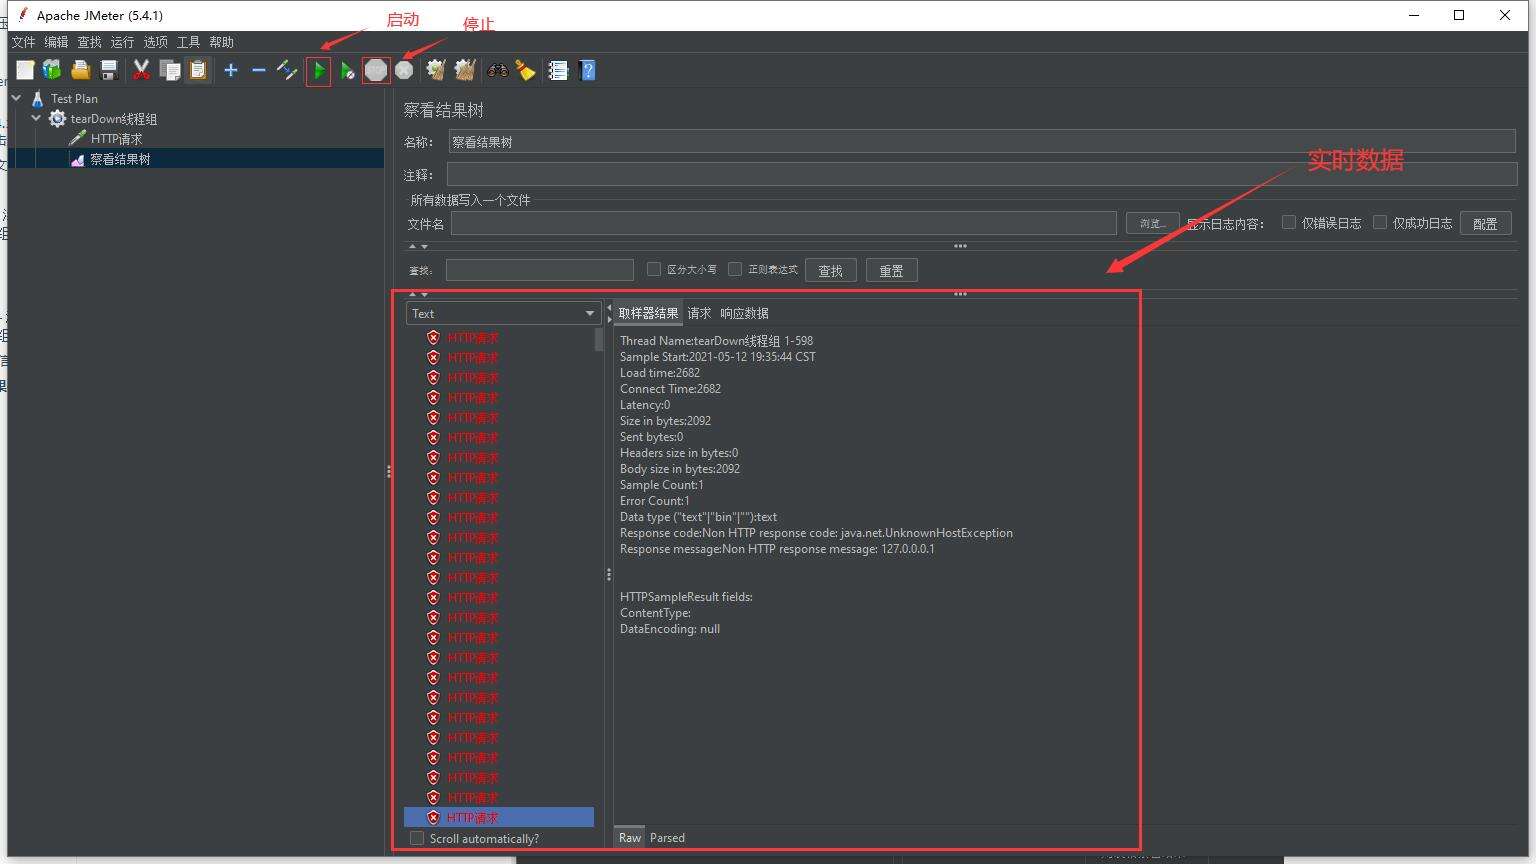Collapse the tearDown线程组 tree node
The image size is (1536, 864).
pyautogui.click(x=36, y=118)
